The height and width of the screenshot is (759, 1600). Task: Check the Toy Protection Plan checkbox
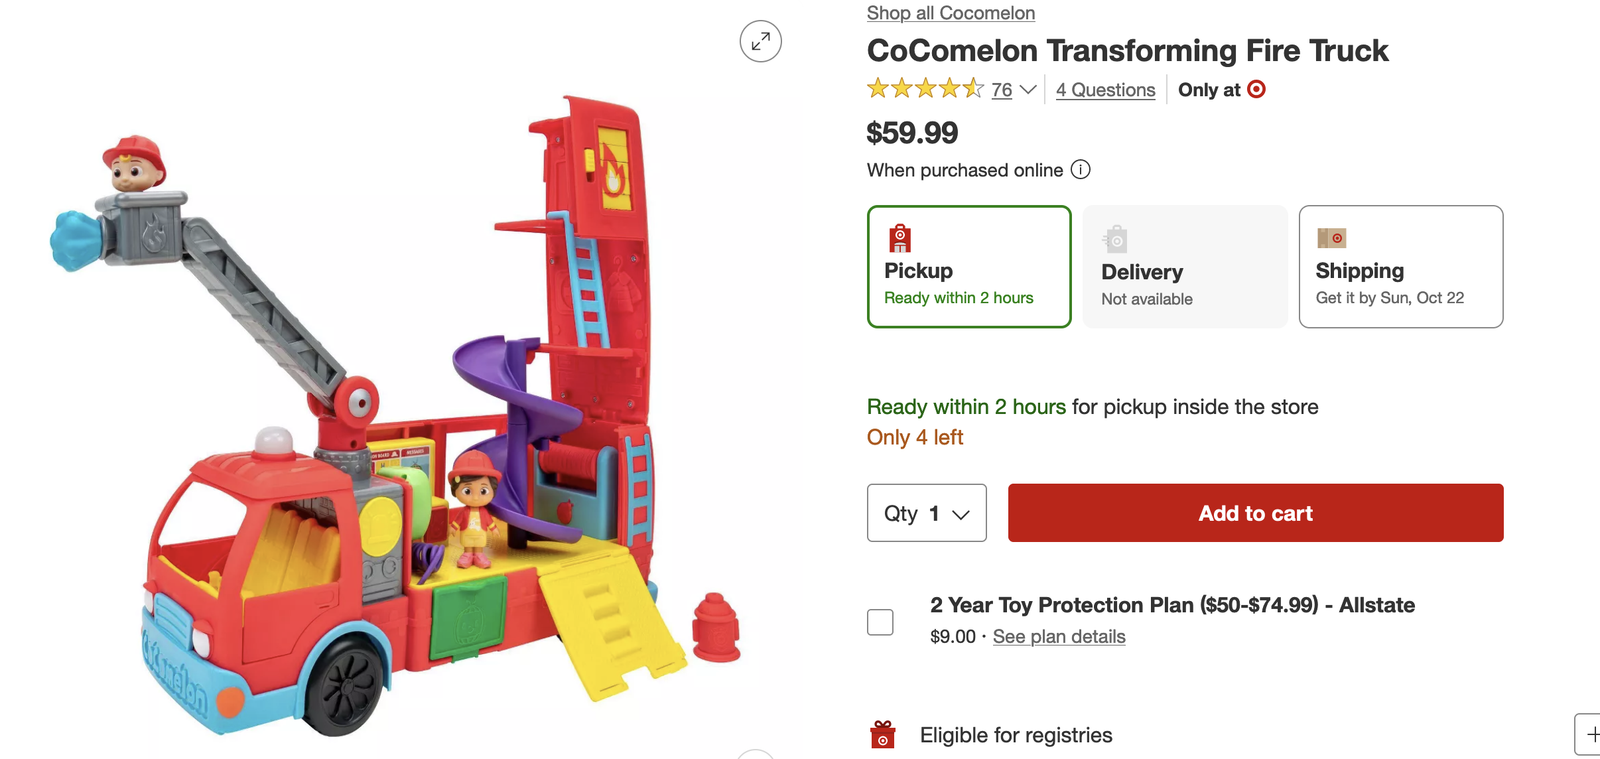coord(880,622)
